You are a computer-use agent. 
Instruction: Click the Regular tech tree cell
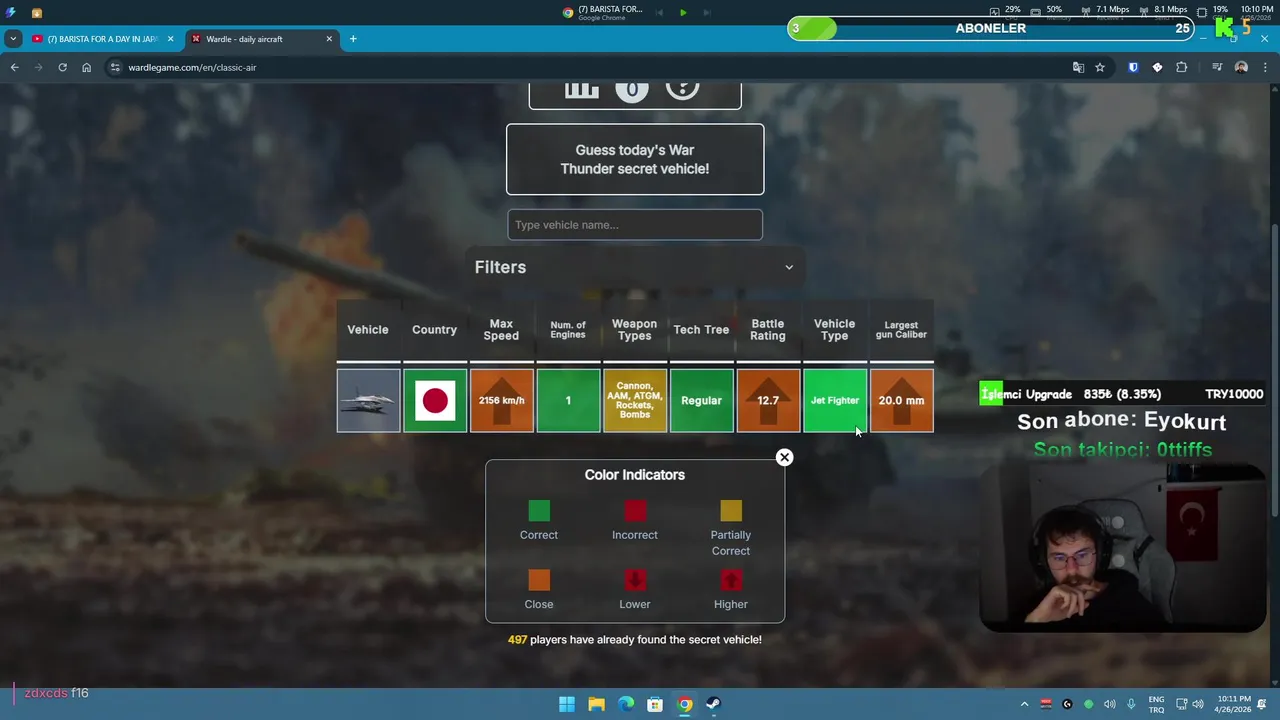701,400
